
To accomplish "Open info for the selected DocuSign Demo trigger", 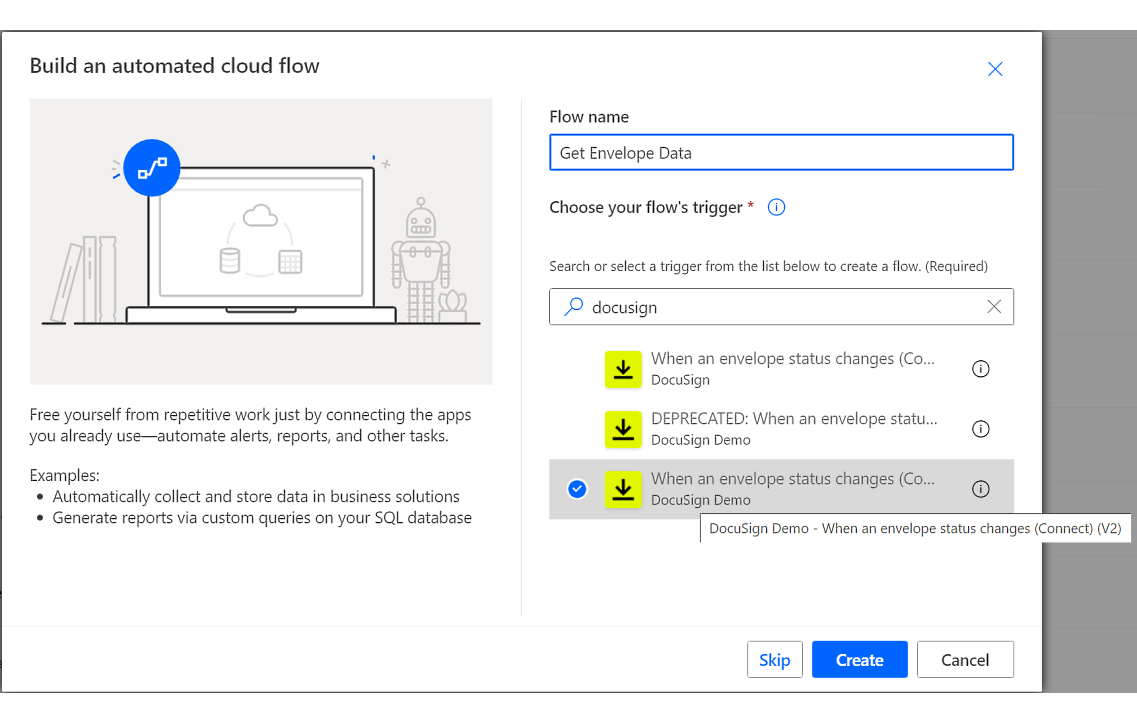I will 980,489.
